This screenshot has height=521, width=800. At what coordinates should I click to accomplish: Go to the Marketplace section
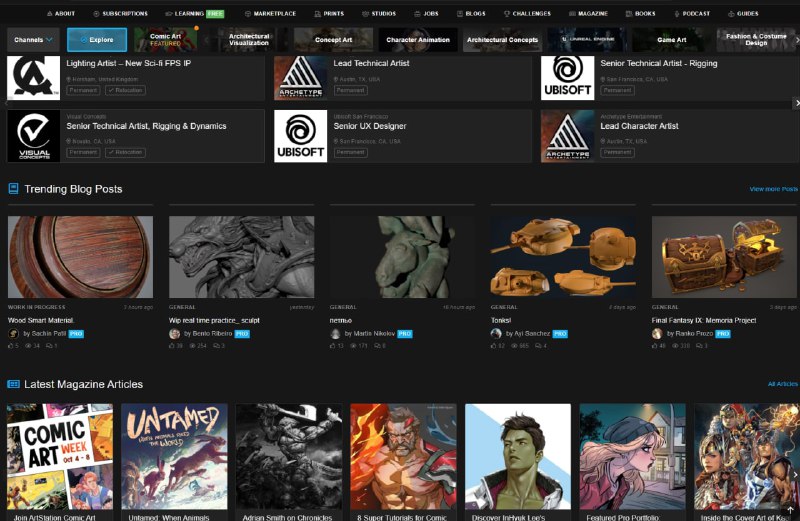pyautogui.click(x=270, y=14)
